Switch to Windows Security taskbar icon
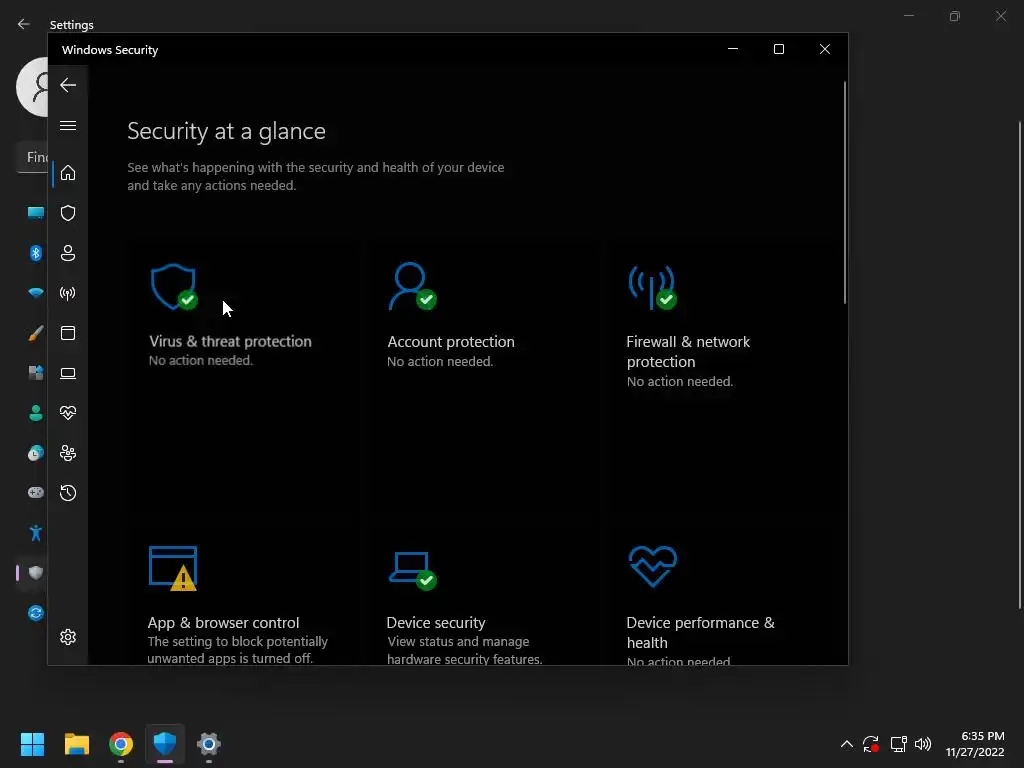Image resolution: width=1024 pixels, height=768 pixels. (165, 744)
